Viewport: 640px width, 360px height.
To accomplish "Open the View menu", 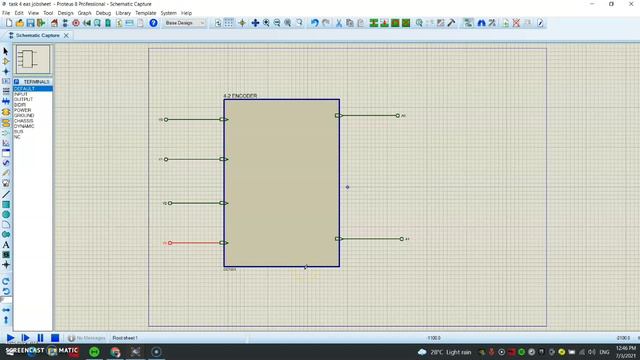I will 33,13.
